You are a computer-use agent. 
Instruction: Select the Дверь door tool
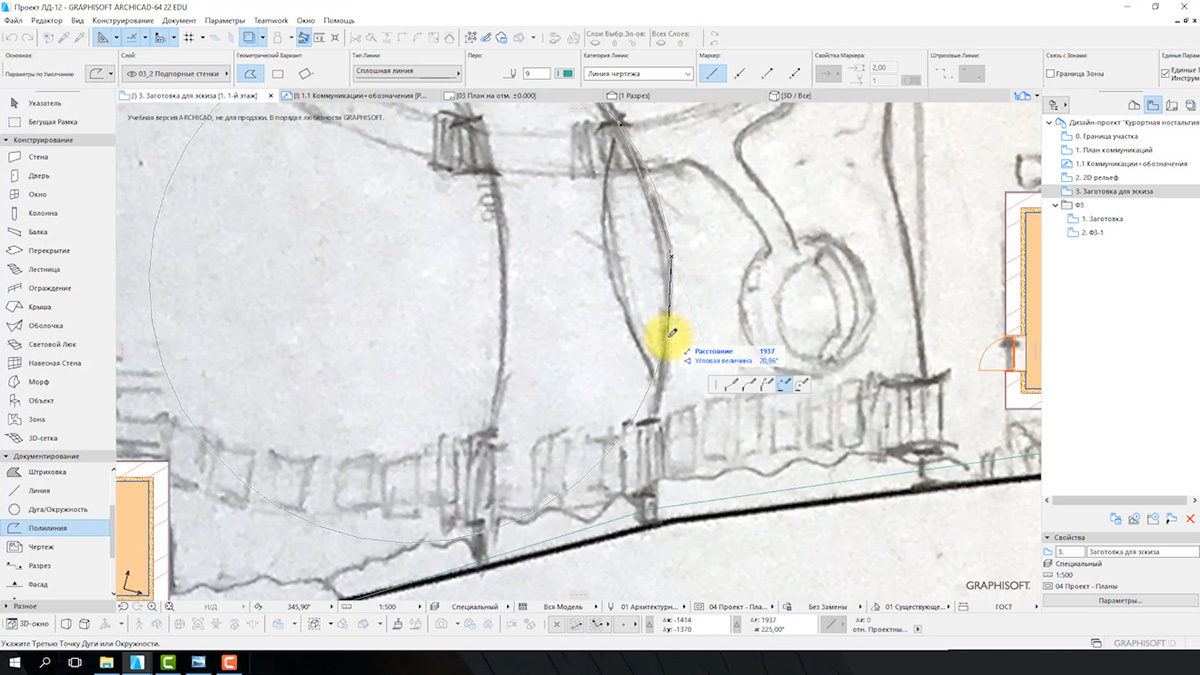click(x=57, y=176)
